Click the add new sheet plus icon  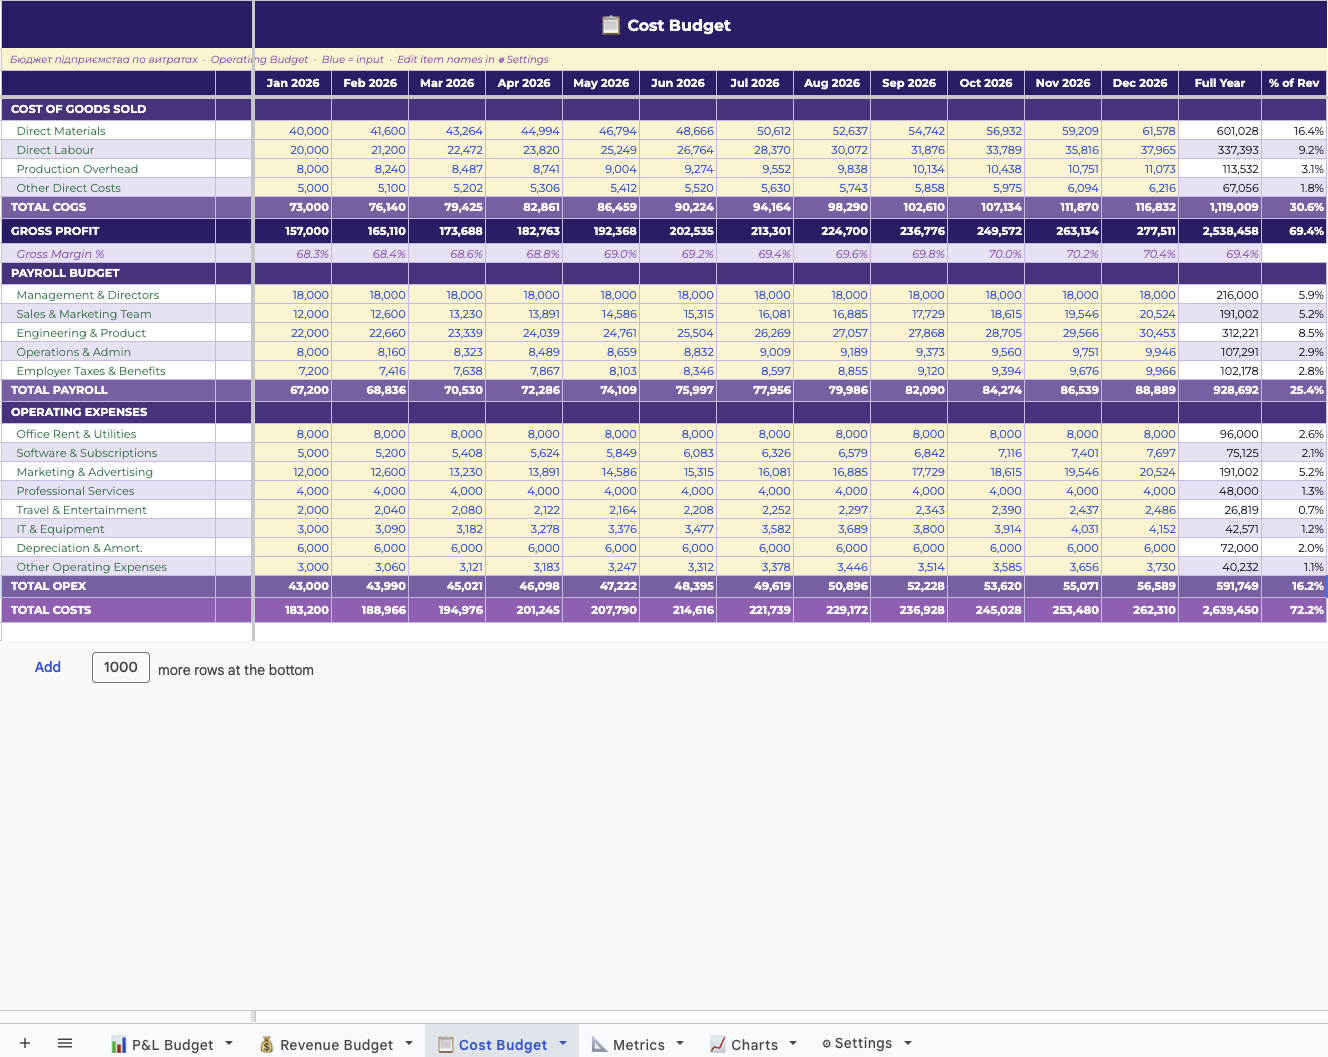(25, 1043)
